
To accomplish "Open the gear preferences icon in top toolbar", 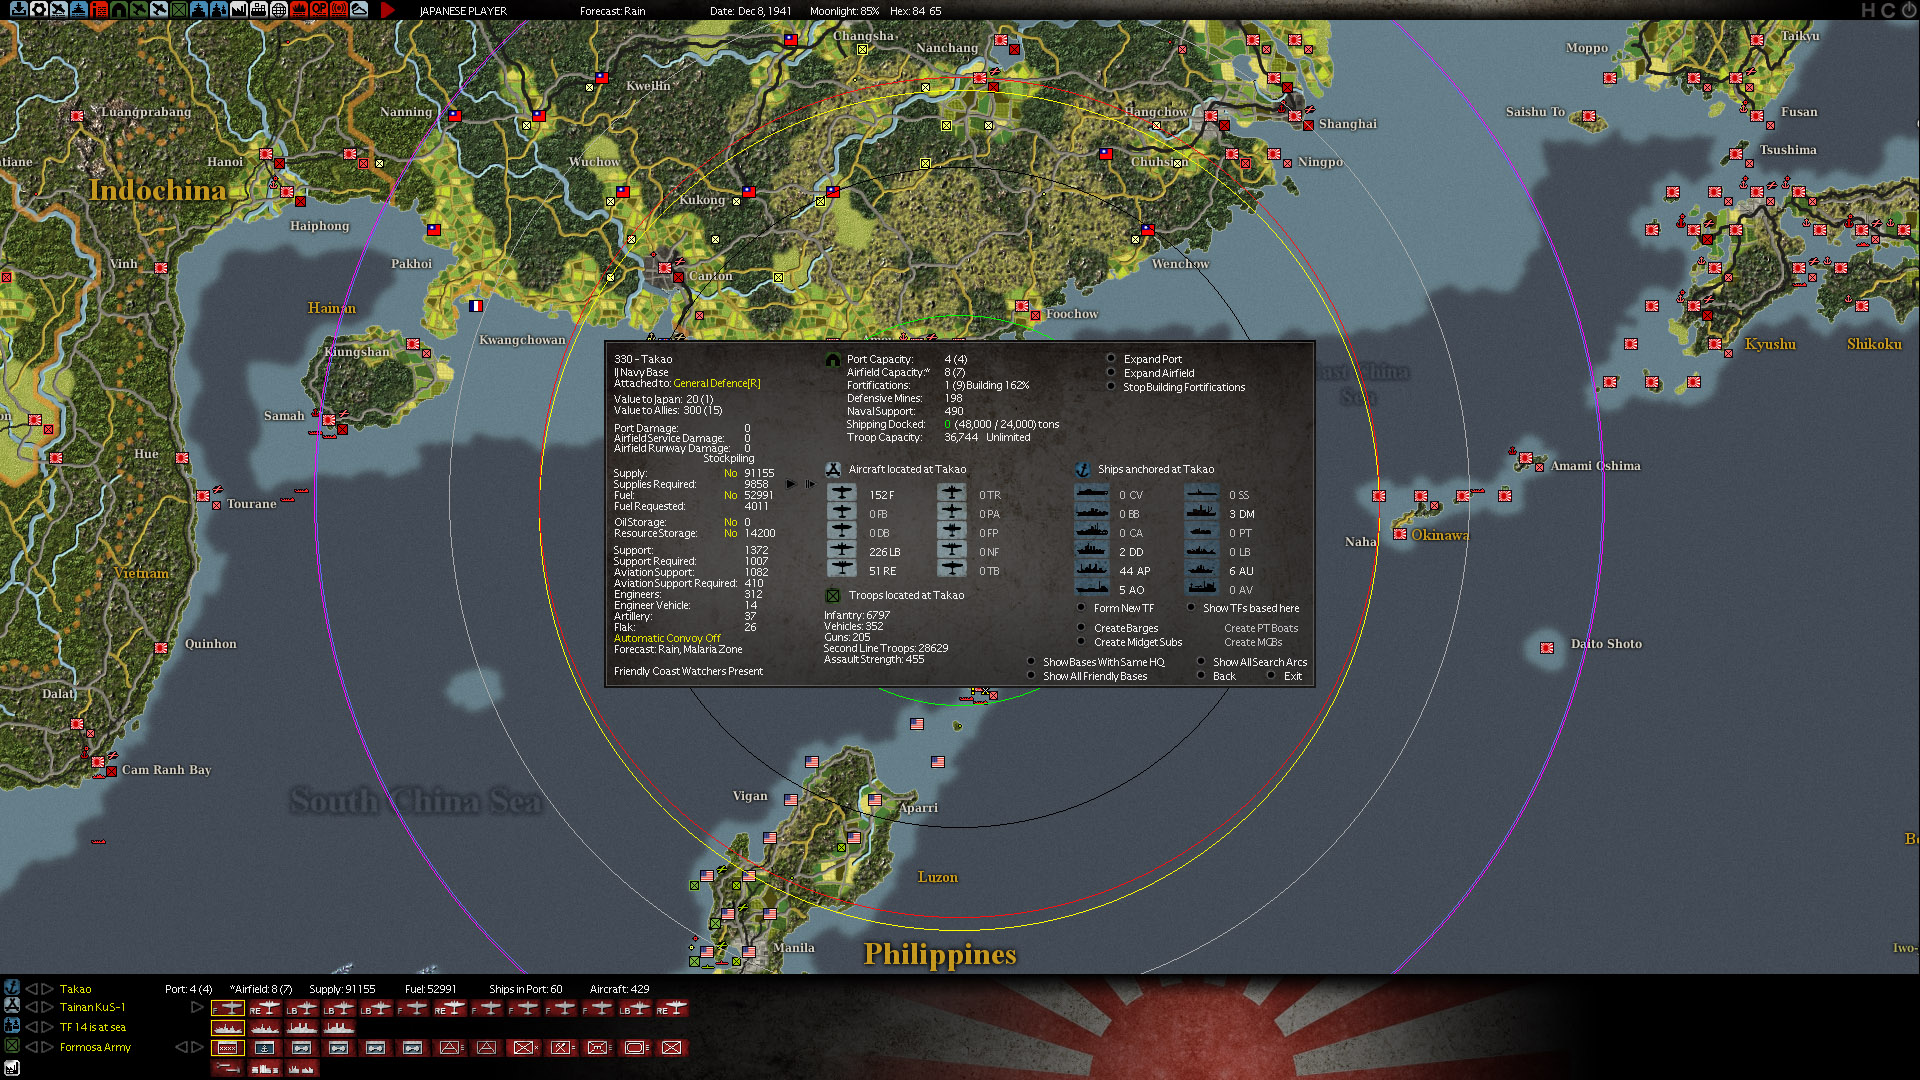I will tap(38, 10).
